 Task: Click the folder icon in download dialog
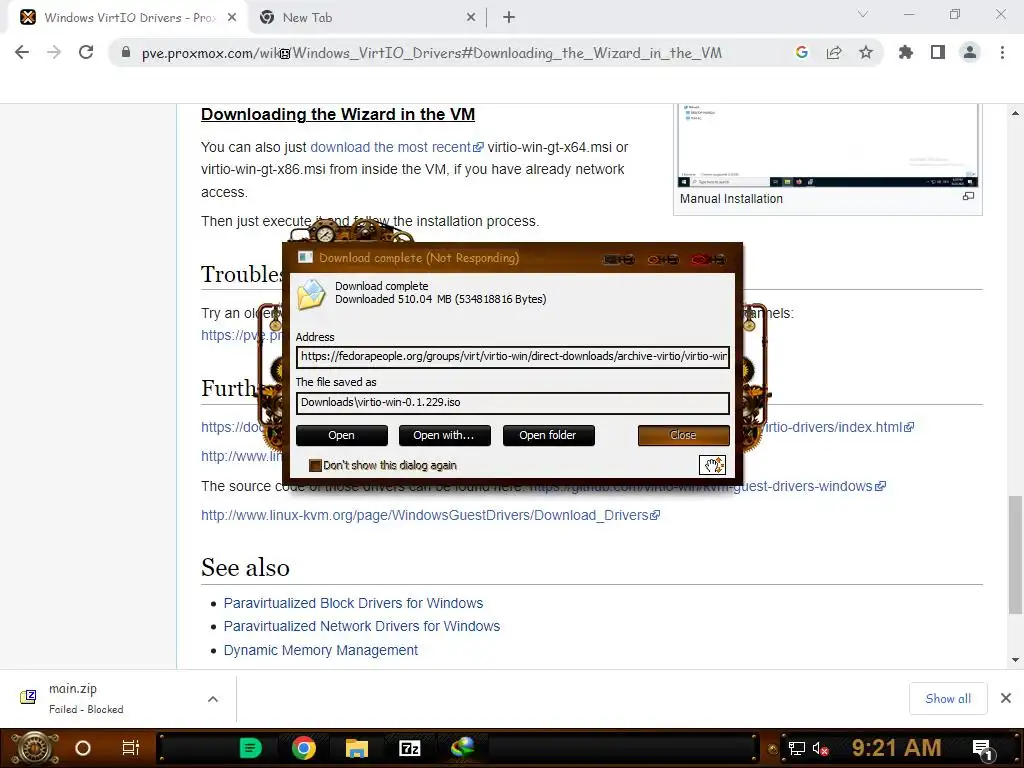click(x=312, y=294)
